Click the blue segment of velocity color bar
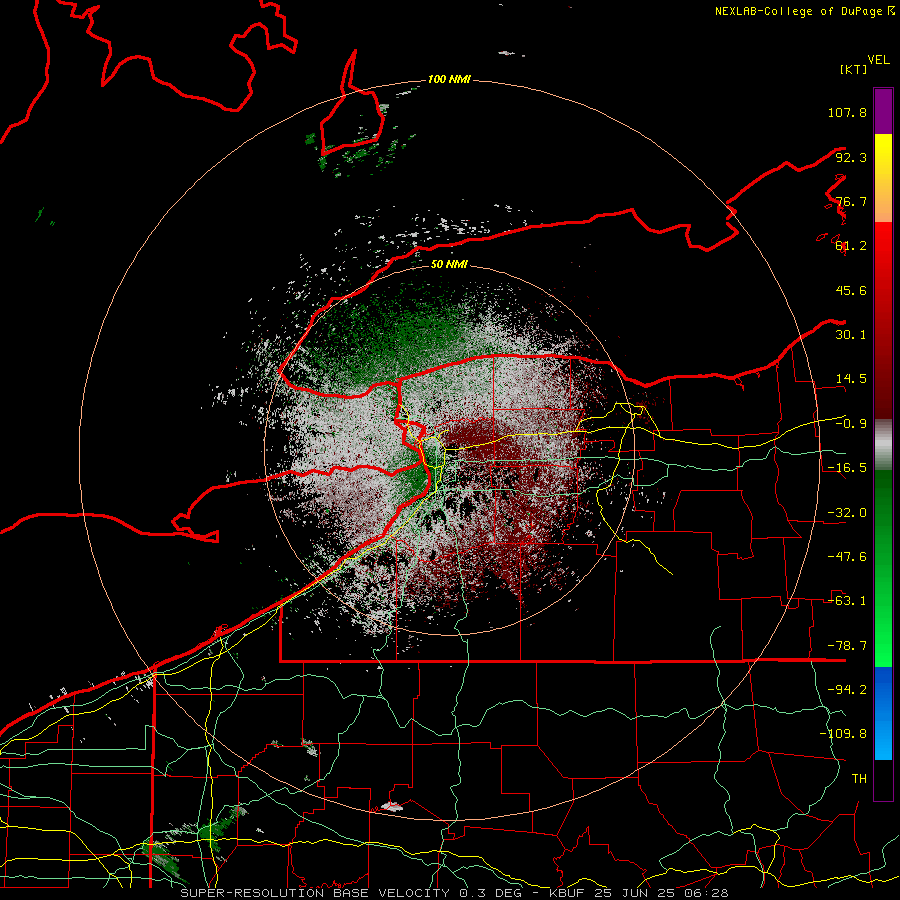The height and width of the screenshot is (900, 900). [883, 713]
